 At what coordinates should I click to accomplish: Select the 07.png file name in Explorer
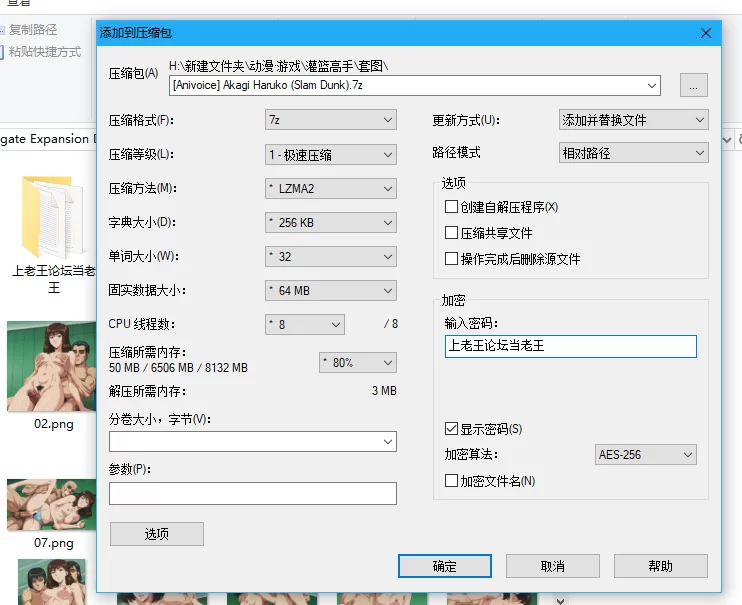53,543
